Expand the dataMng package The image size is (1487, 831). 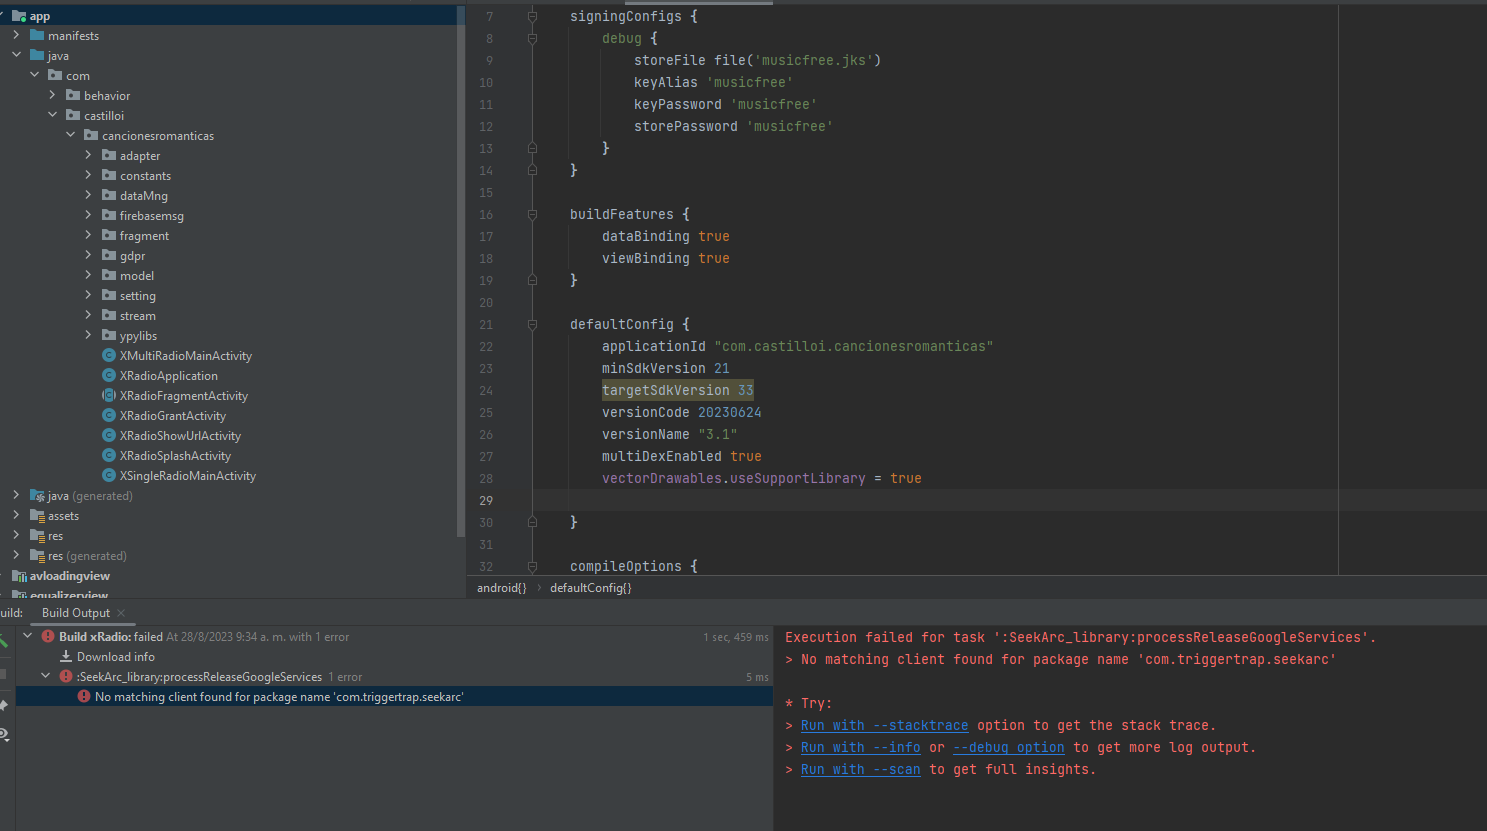[88, 195]
